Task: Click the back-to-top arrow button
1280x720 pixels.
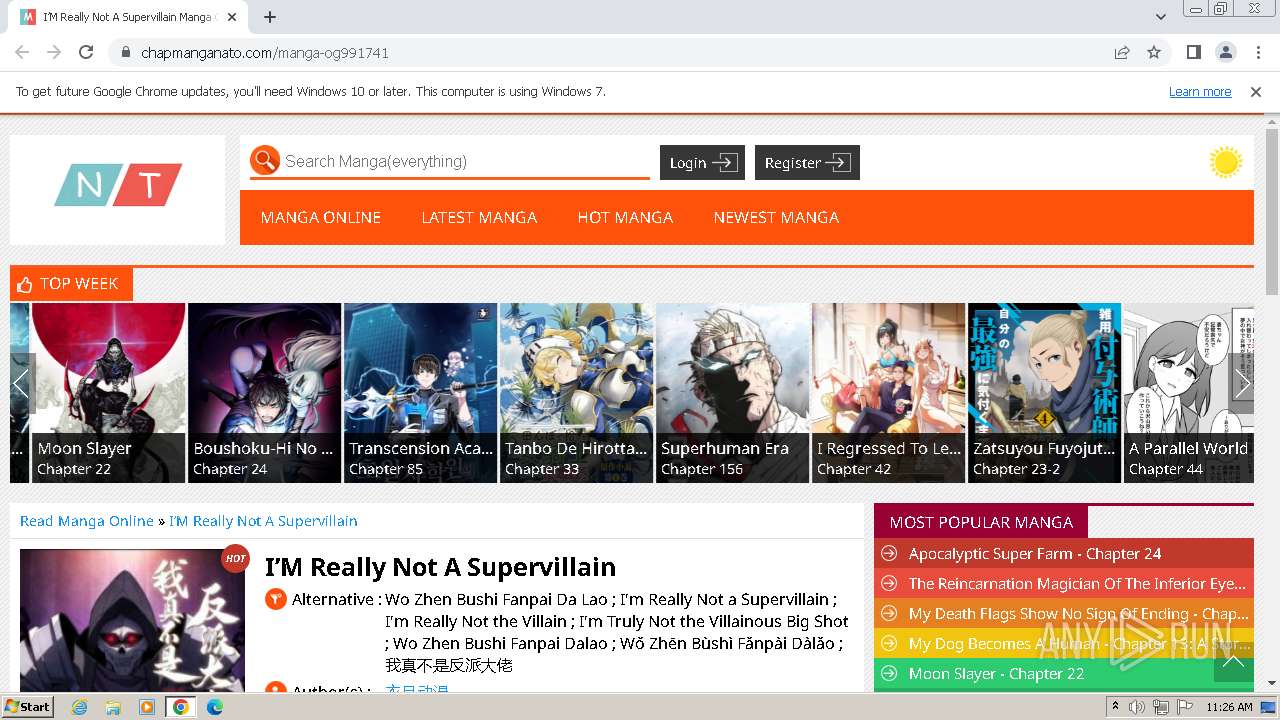Action: pyautogui.click(x=1233, y=662)
